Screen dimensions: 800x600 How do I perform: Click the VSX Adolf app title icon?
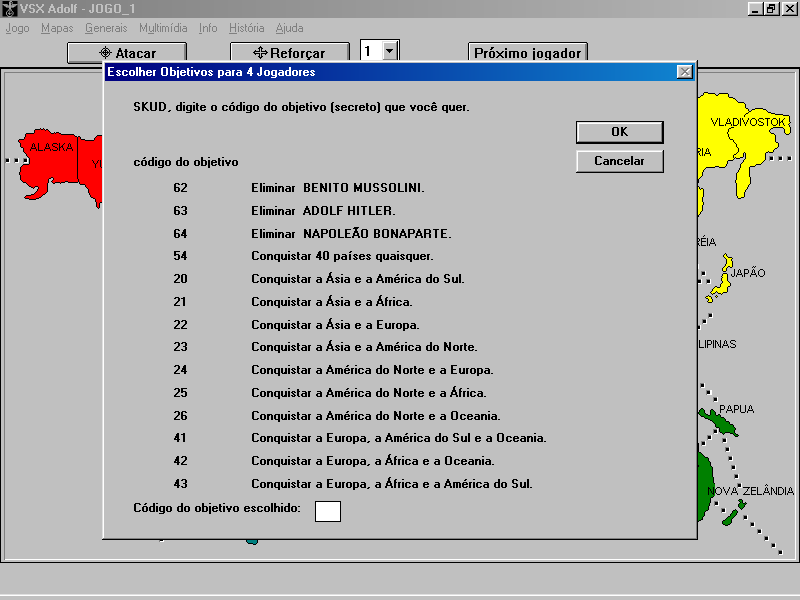pyautogui.click(x=10, y=9)
